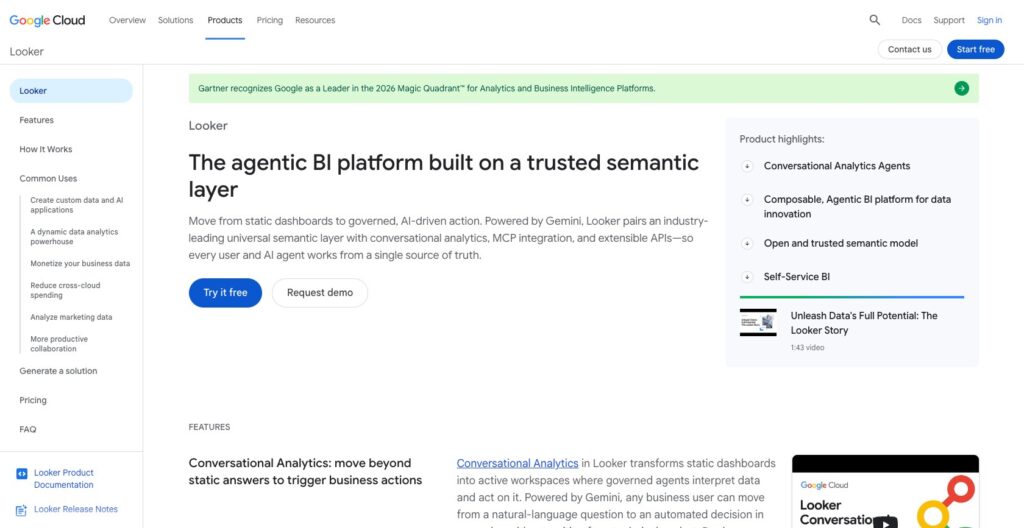Open Analyze marketing data
Screen dimensions: 1024x528
[71, 318]
